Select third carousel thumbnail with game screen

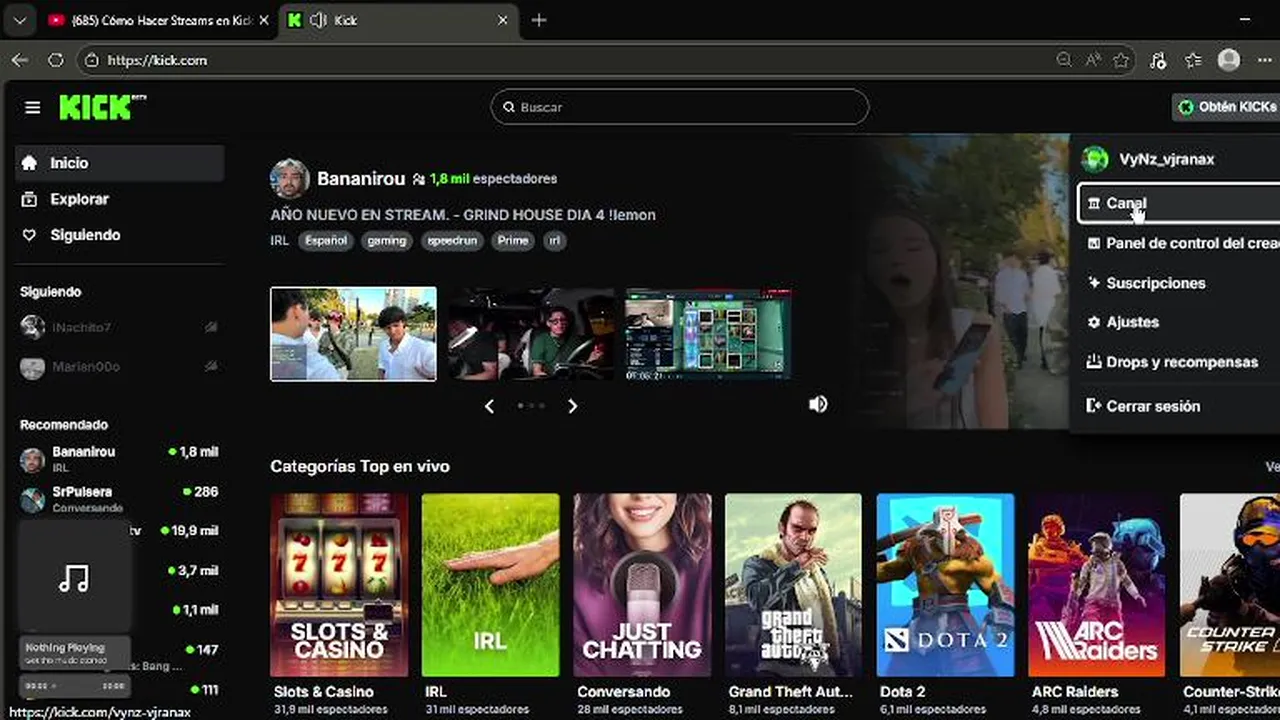click(708, 334)
